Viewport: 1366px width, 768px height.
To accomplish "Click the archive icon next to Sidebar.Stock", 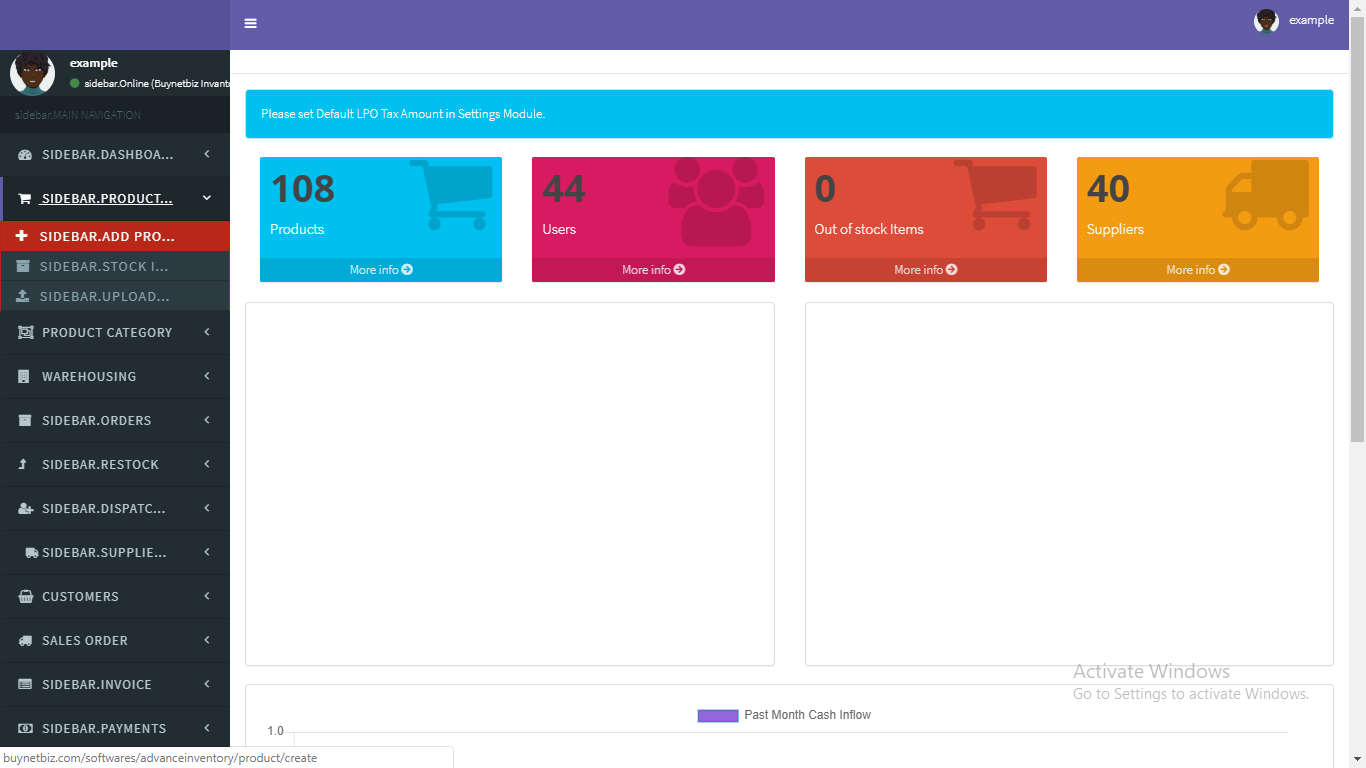I will tap(22, 267).
